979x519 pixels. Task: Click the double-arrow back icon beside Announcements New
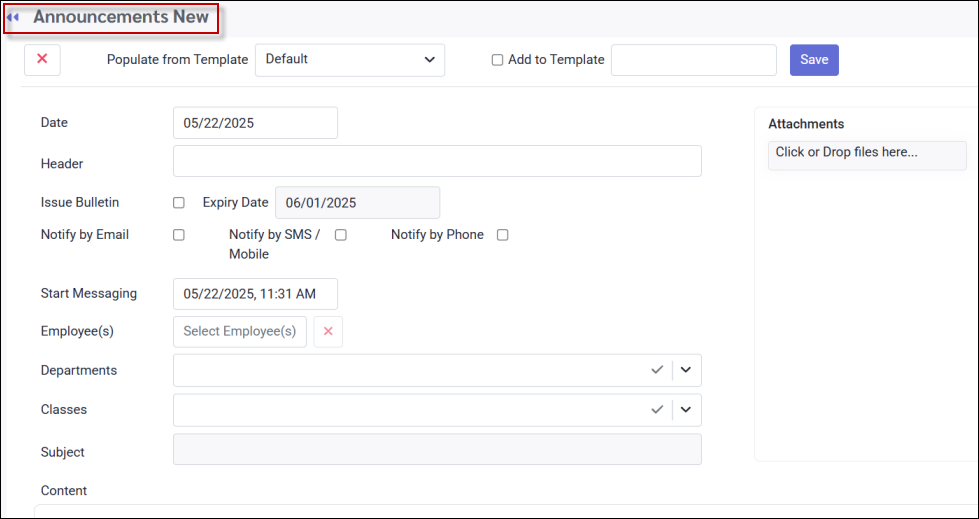[12, 17]
